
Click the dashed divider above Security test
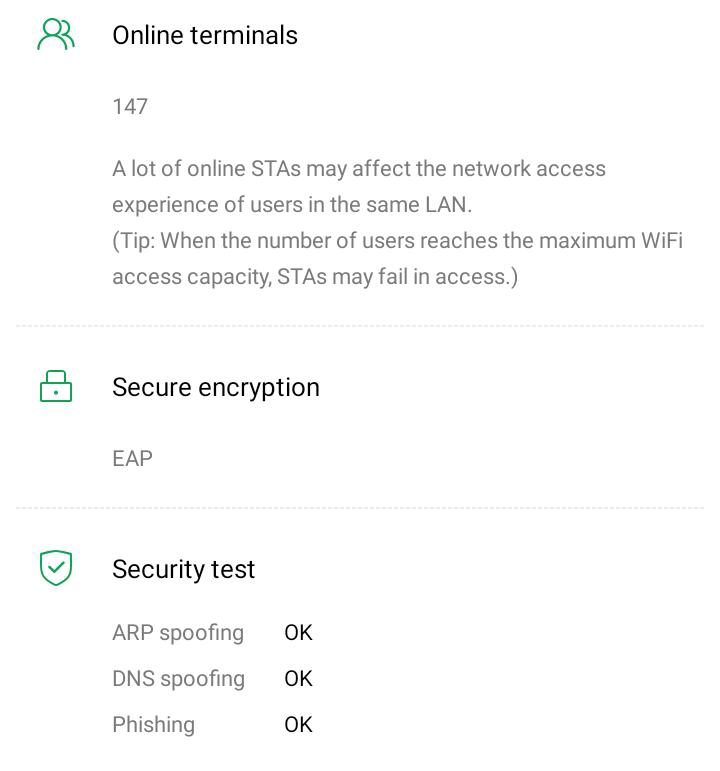coord(360,508)
